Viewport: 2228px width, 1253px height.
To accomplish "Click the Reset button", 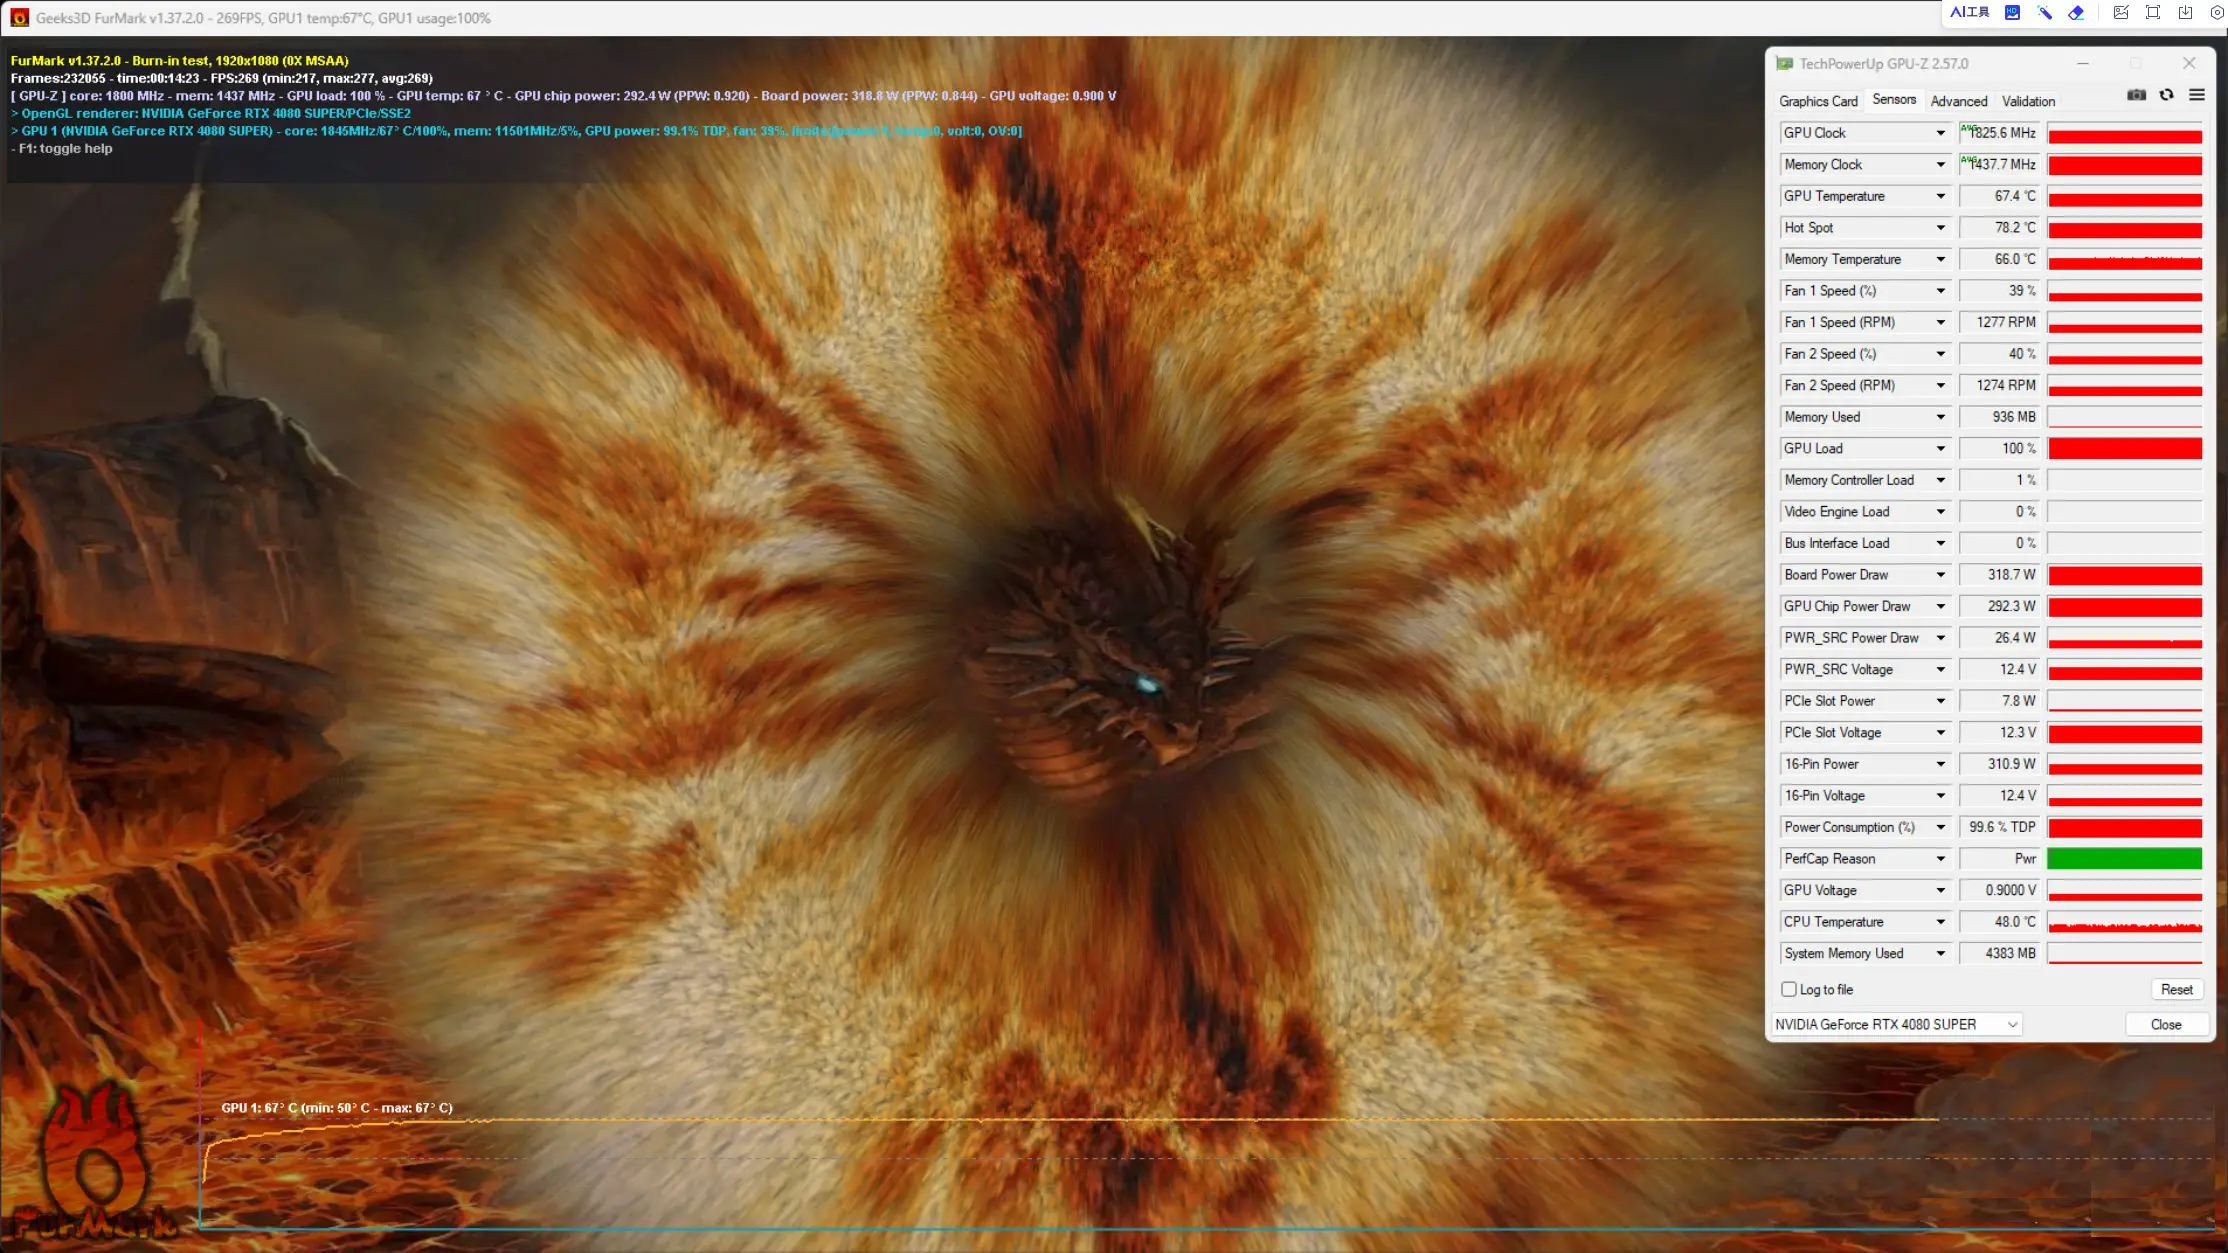I will point(2176,988).
